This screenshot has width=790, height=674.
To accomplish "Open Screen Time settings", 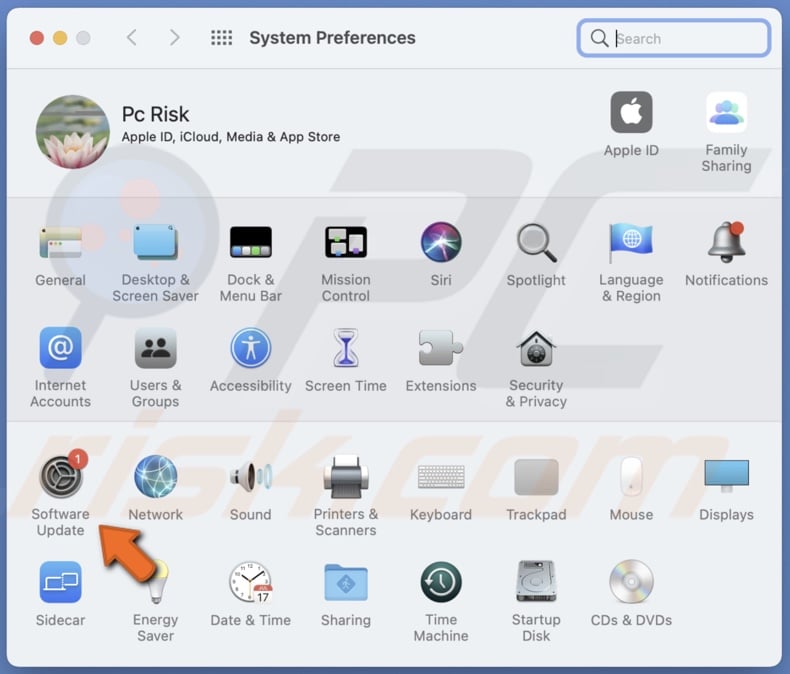I will (x=346, y=348).
